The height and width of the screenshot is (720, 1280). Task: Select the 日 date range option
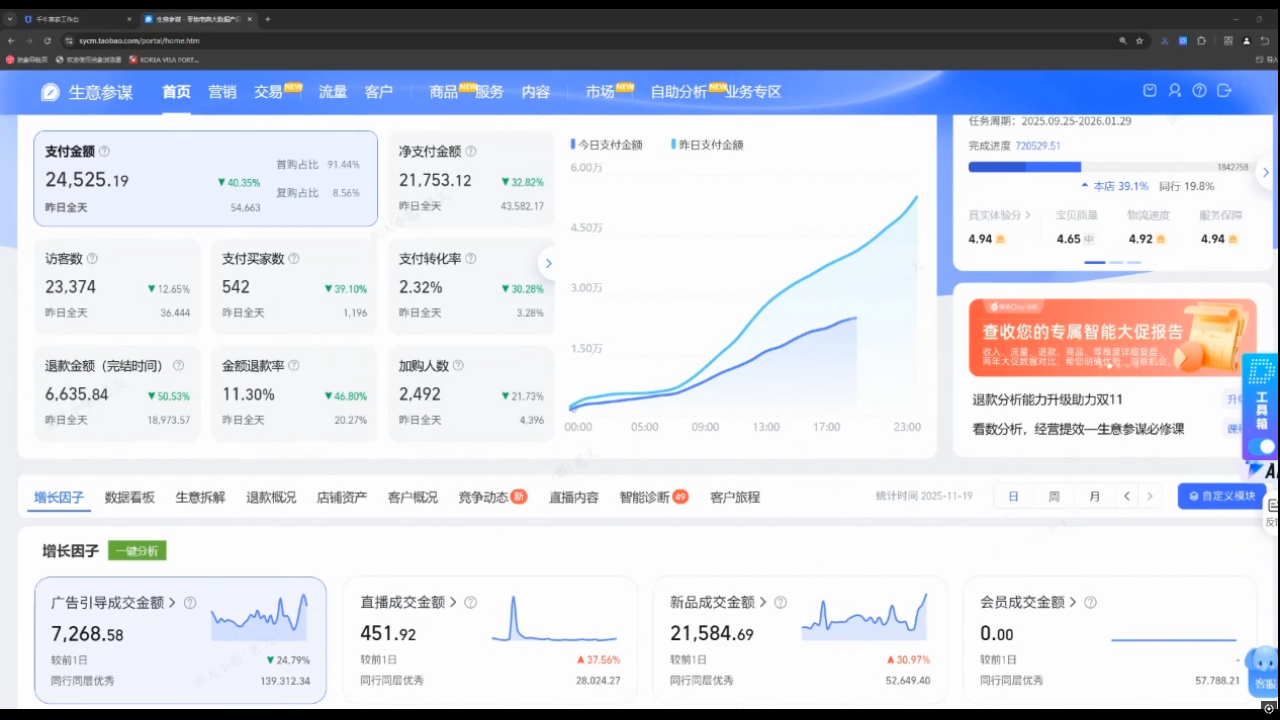[x=1013, y=496]
